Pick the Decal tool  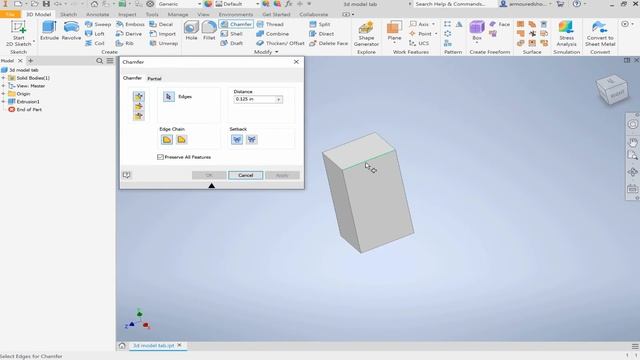161,24
